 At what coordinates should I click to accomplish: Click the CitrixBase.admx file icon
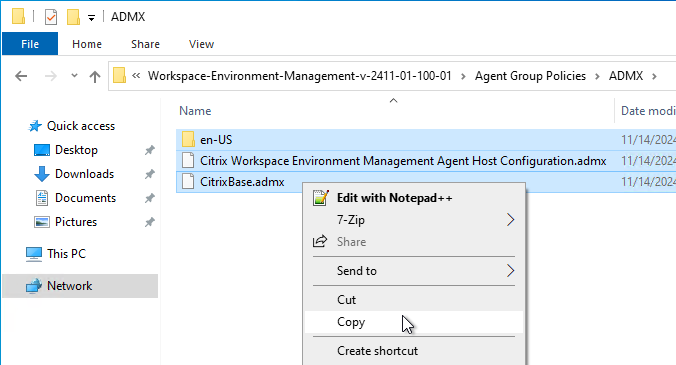188,181
